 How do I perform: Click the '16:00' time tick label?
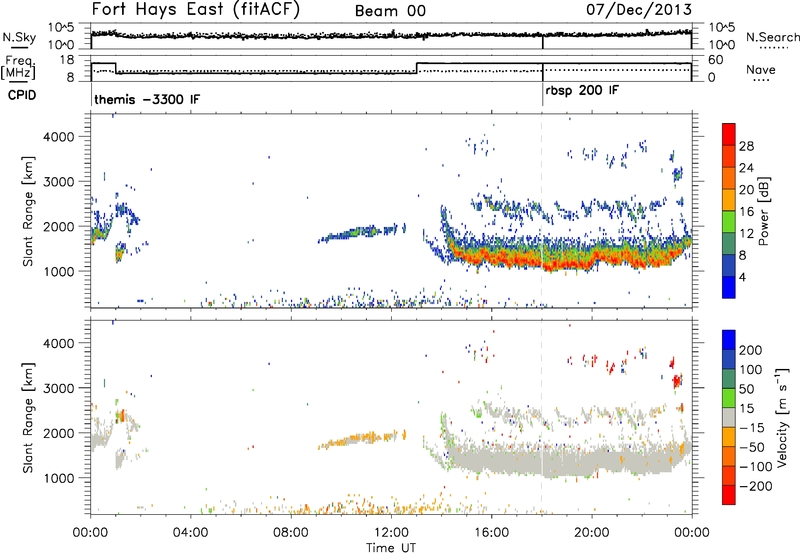(x=491, y=533)
